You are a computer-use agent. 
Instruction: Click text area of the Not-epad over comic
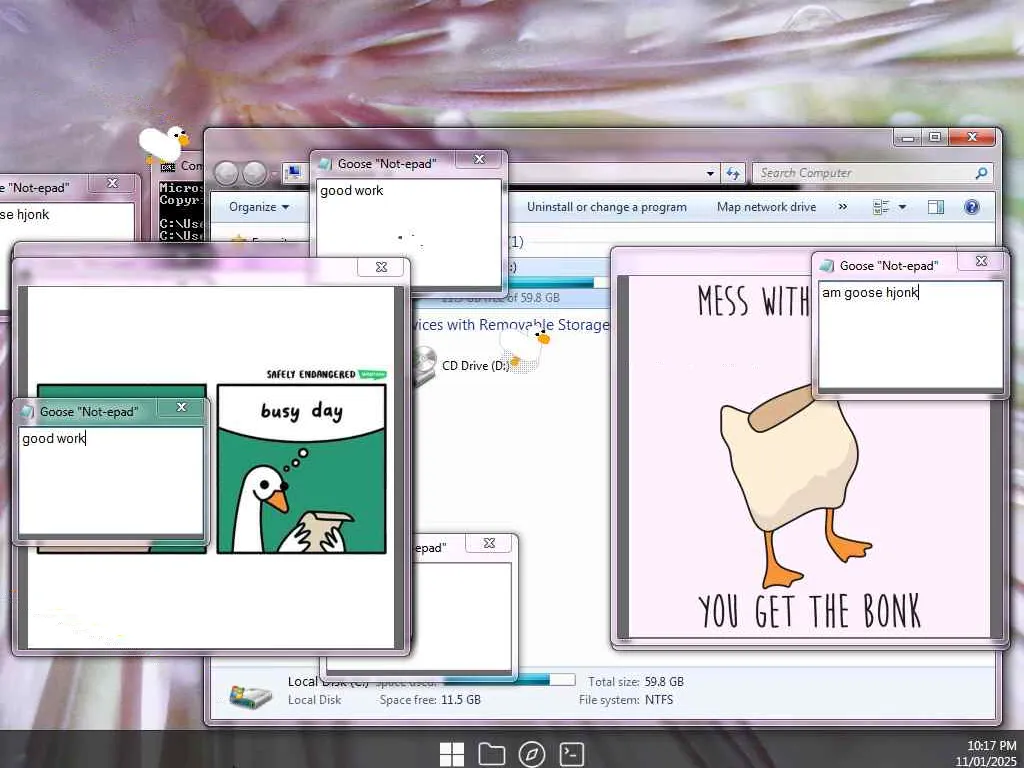tap(111, 481)
